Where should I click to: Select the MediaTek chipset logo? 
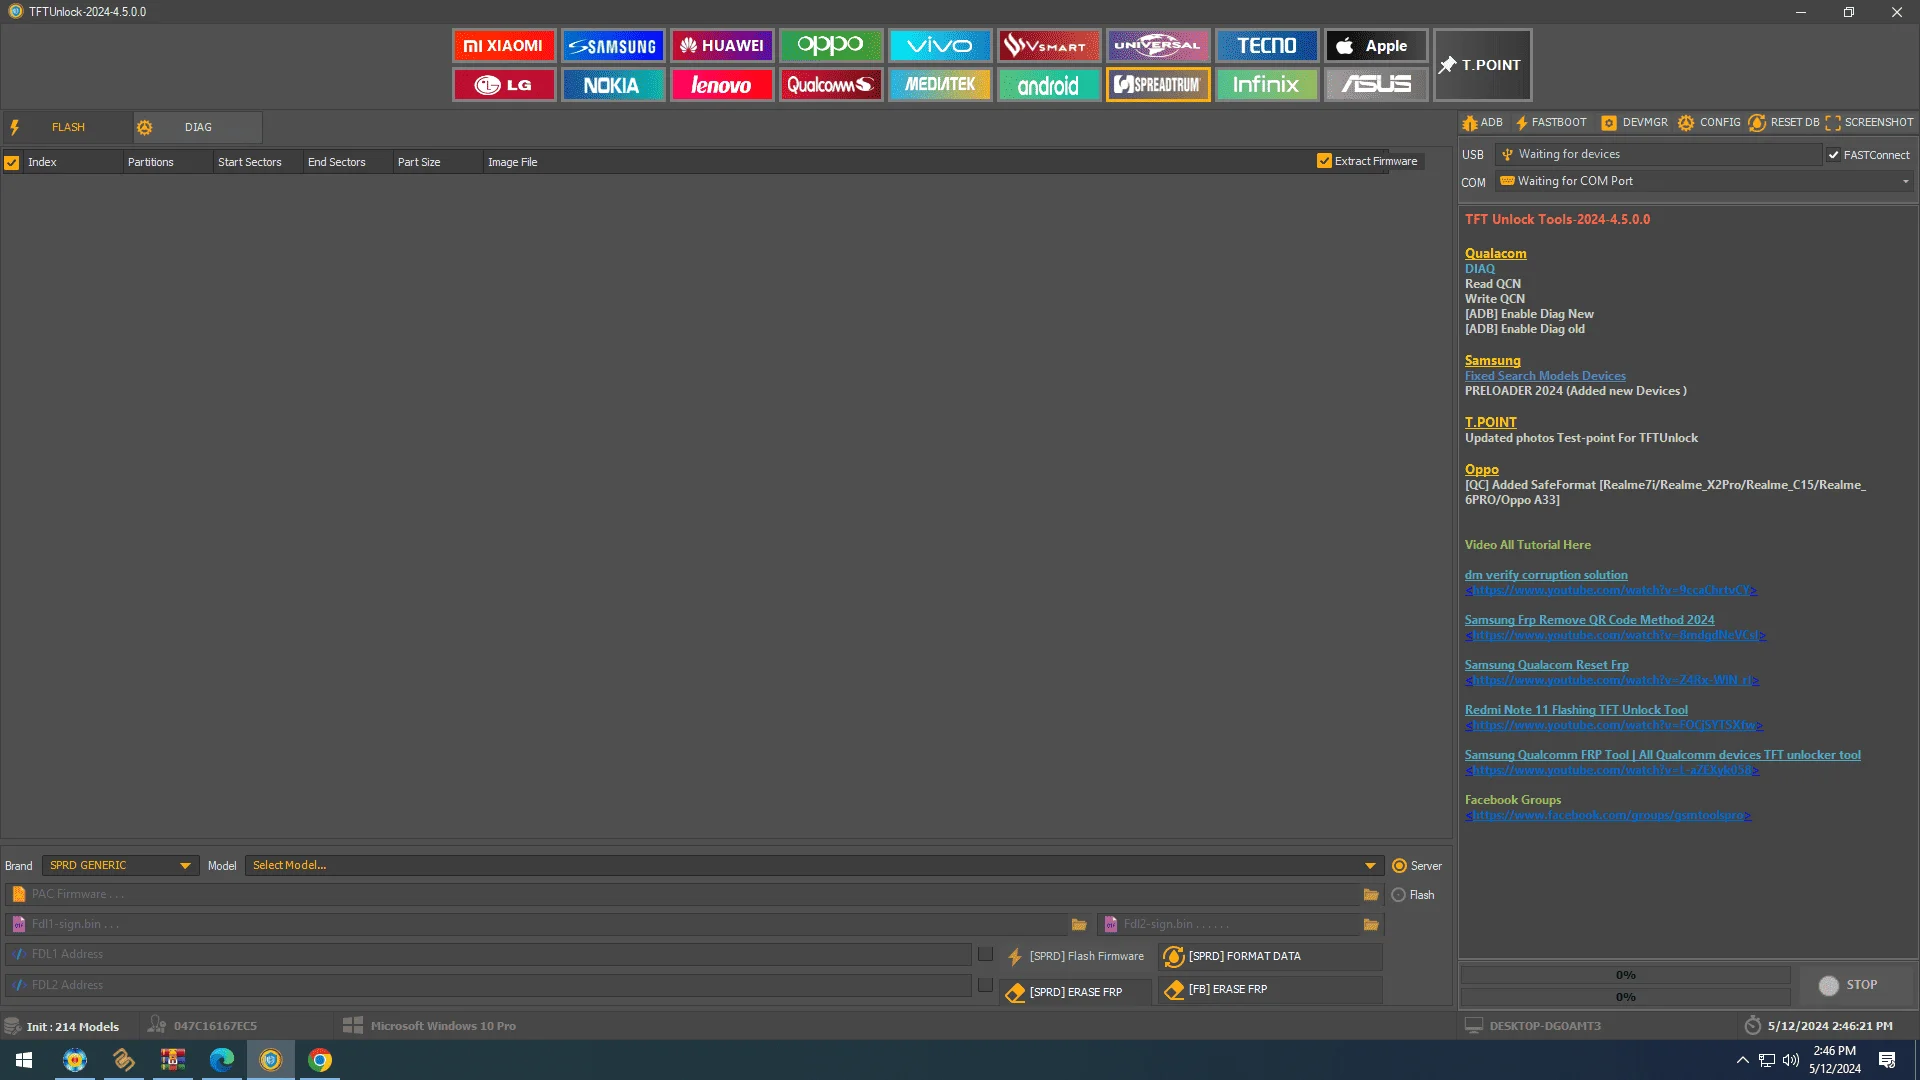click(x=940, y=85)
